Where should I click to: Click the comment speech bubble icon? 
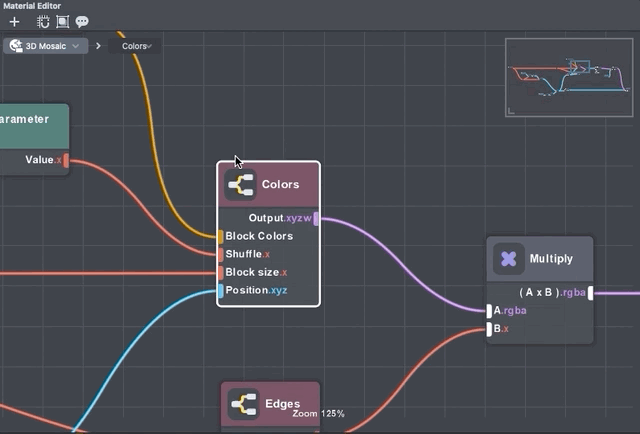(x=82, y=21)
